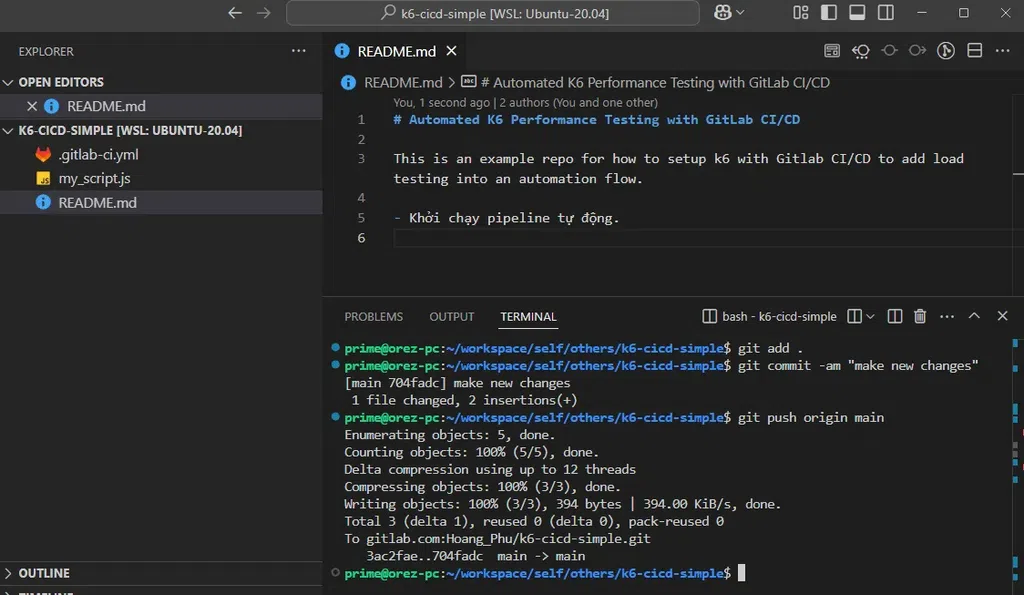Screen dimensions: 1024x595
Task: Toggle the primary side bar
Action: 829,12
